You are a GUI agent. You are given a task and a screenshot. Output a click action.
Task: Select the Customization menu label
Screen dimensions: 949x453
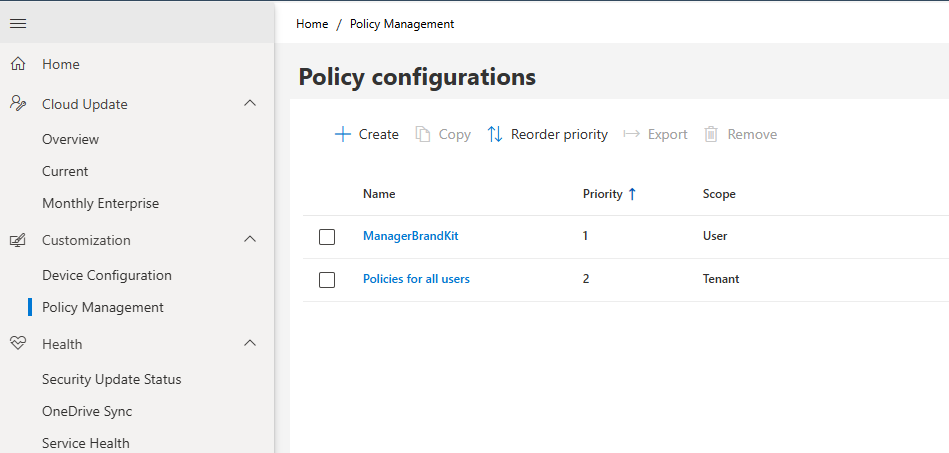point(86,240)
